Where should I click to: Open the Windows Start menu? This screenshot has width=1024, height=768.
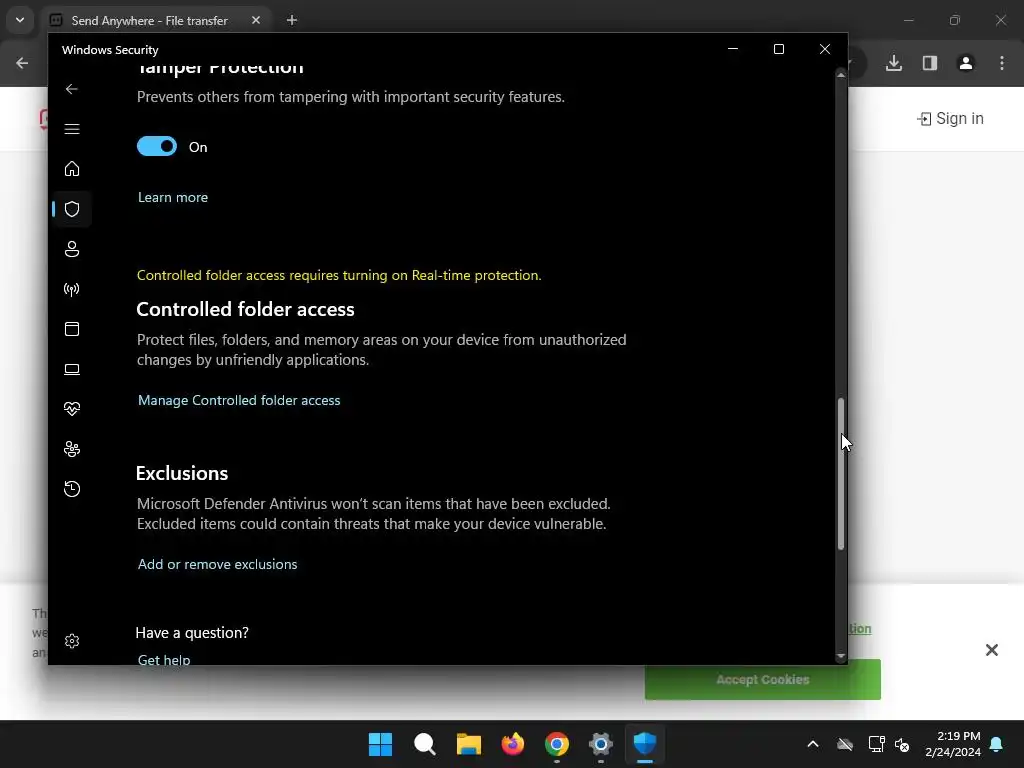380,744
